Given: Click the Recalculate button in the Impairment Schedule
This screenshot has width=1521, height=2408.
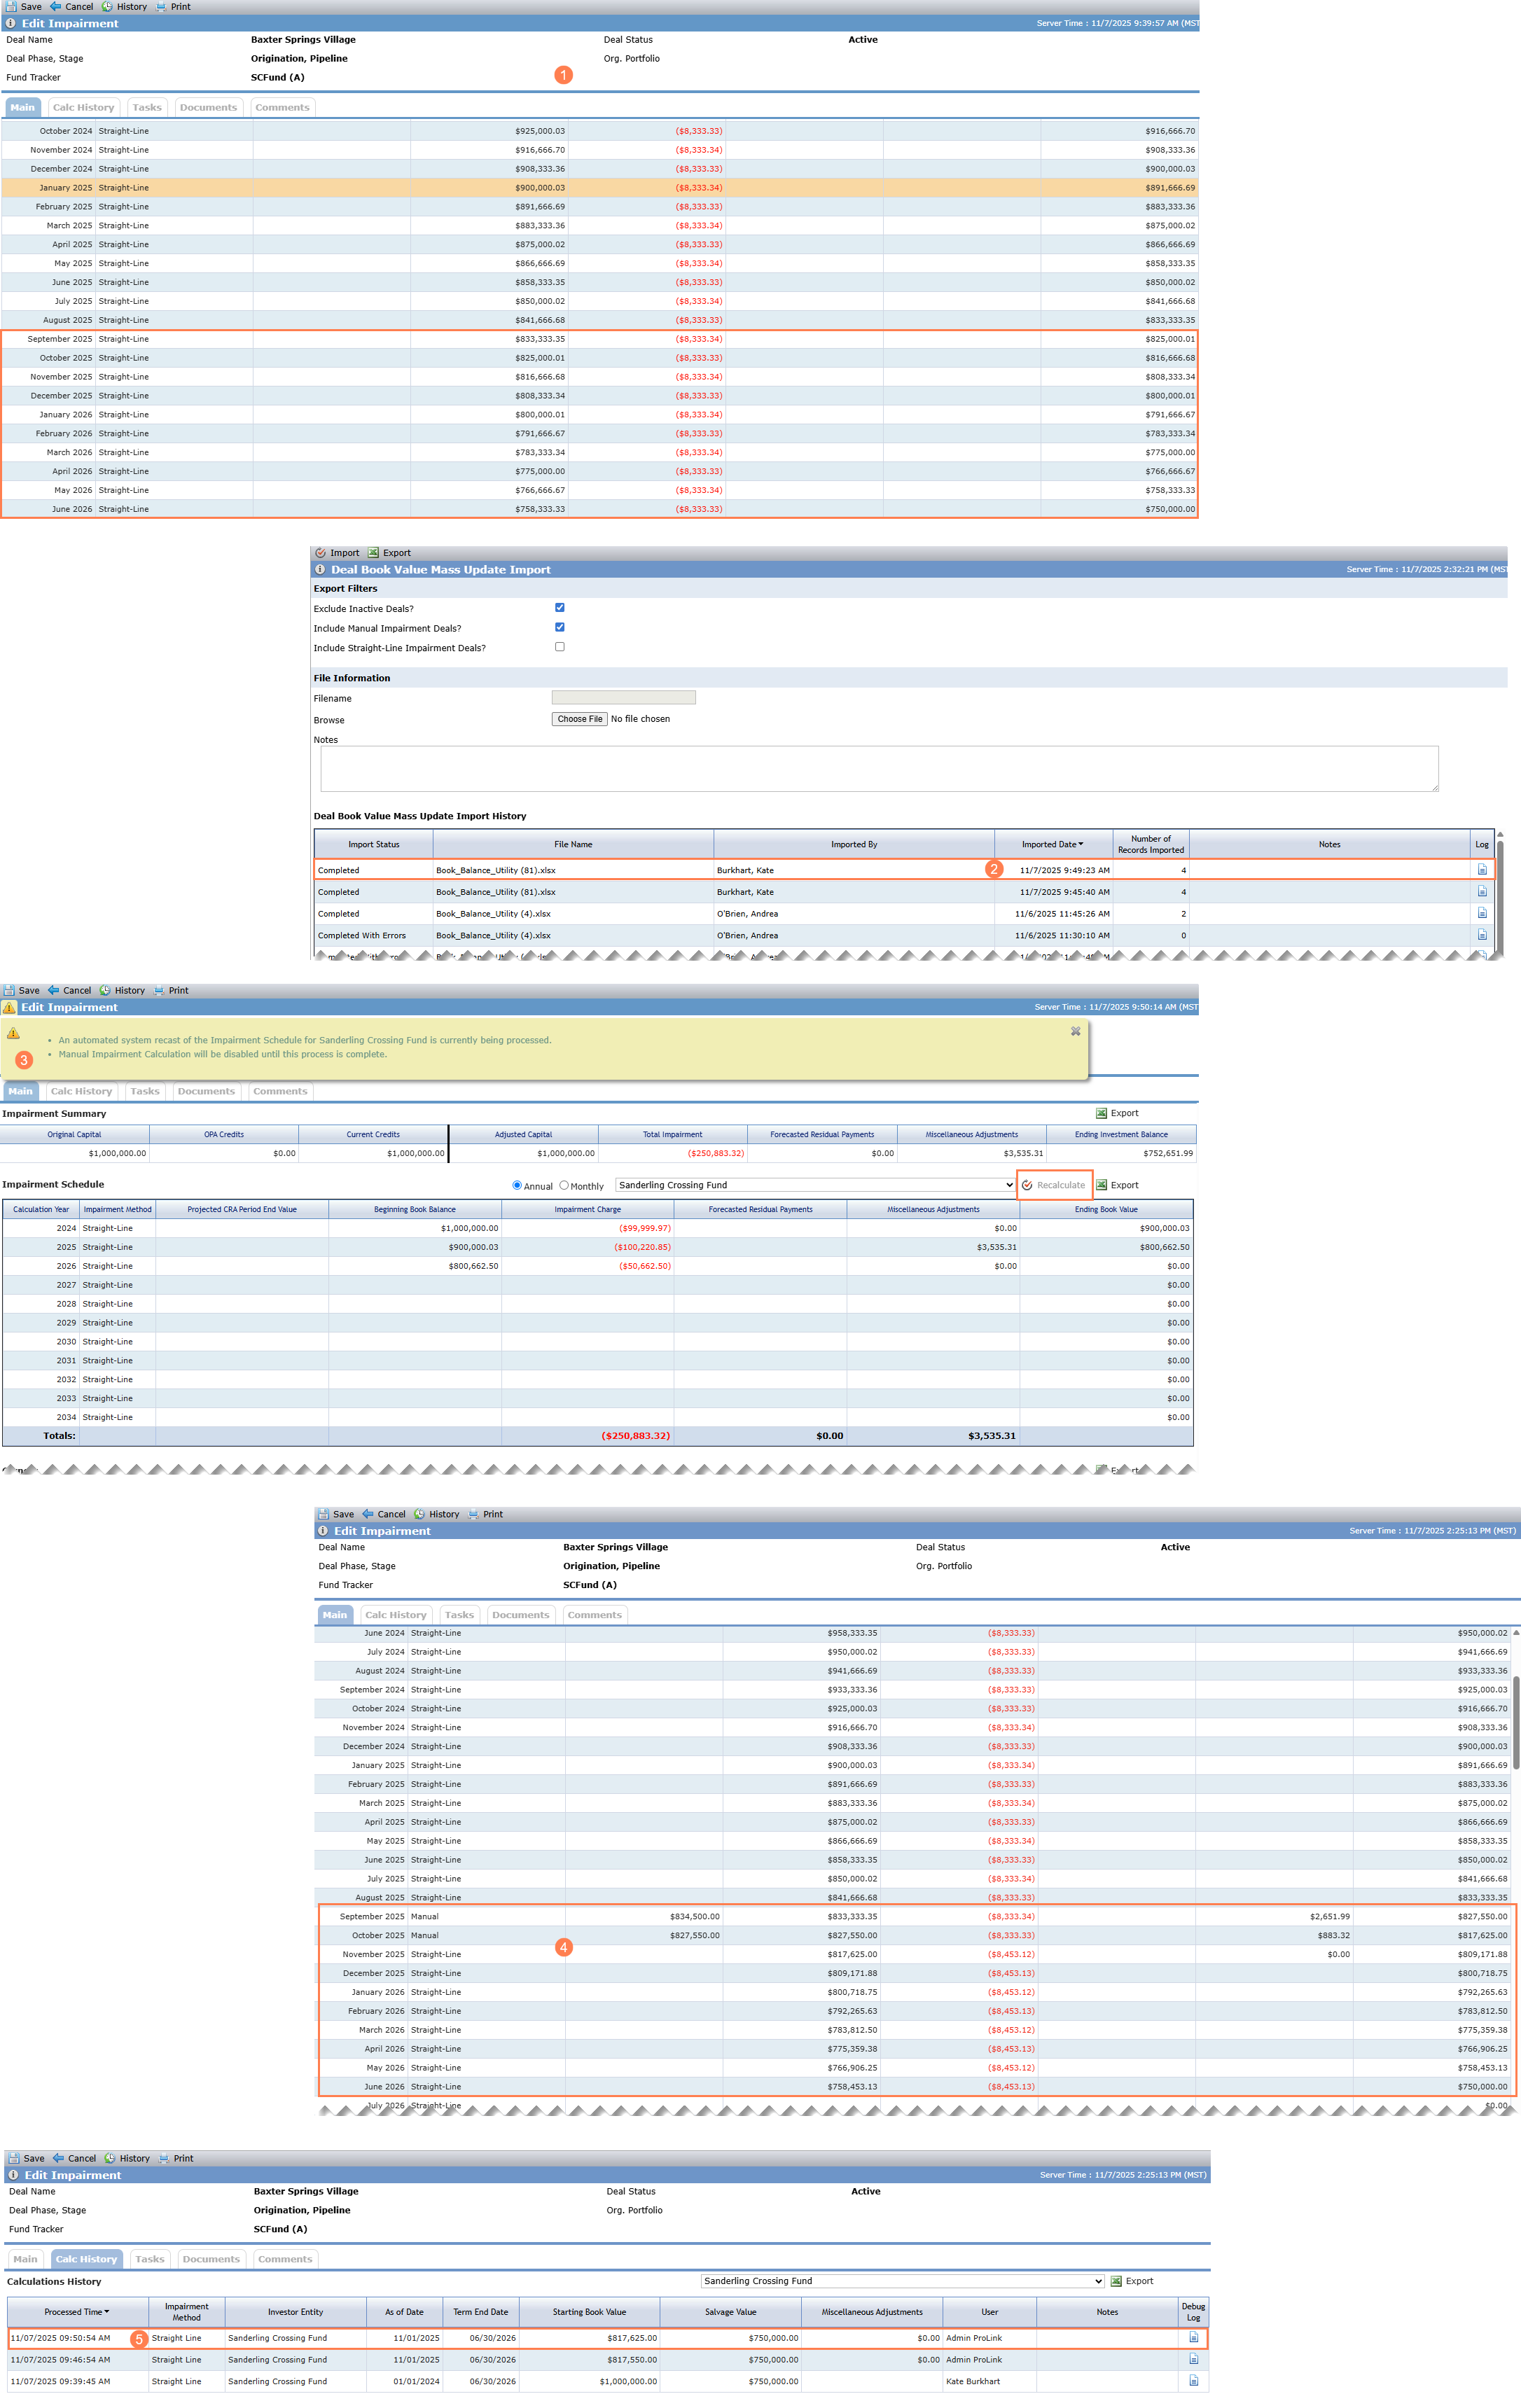Looking at the screenshot, I should [x=1054, y=1185].
